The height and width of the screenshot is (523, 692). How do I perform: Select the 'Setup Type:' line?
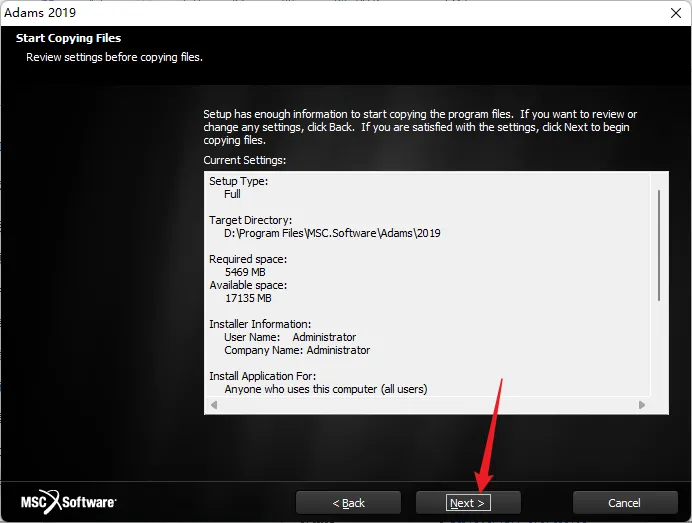238,181
